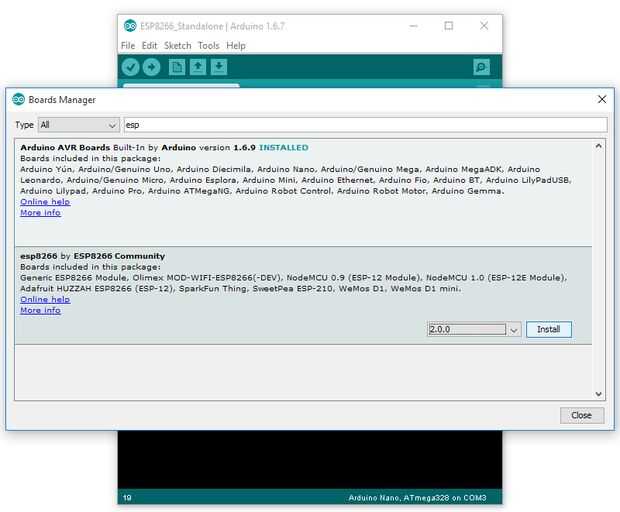Viewport: 620px width, 512px height.
Task: Click the Arduino logo in main window title
Action: 130,26
